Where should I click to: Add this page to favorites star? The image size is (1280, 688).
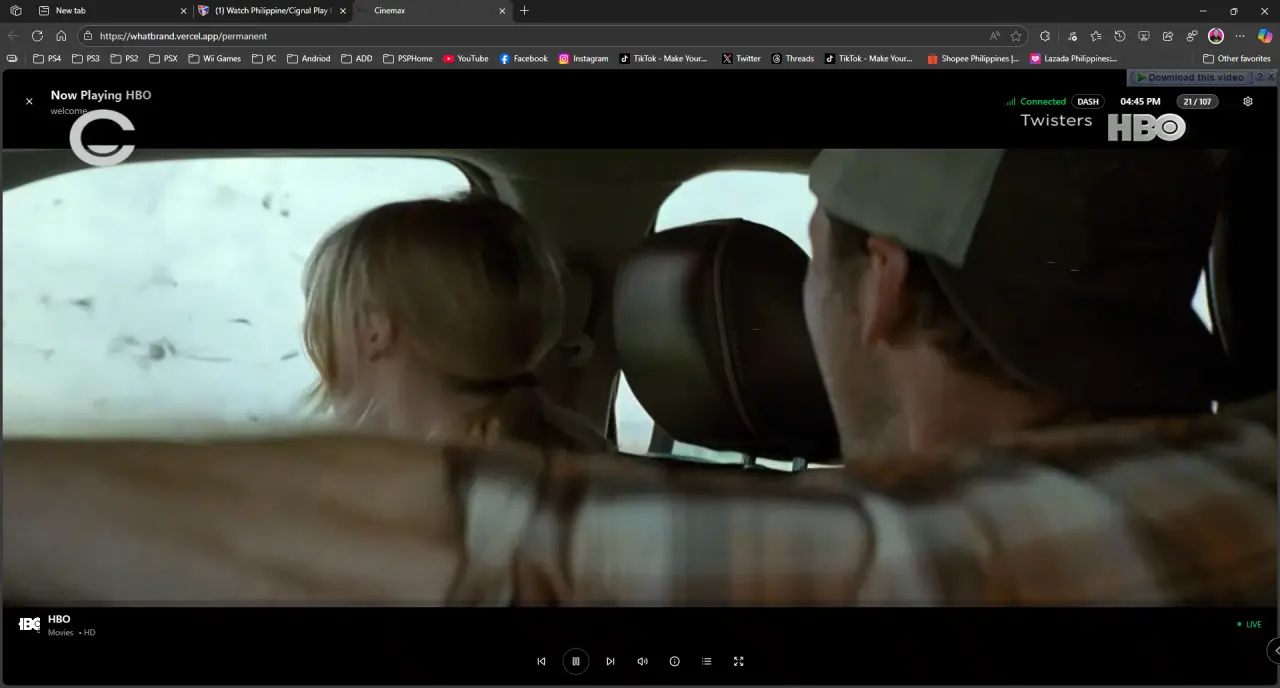[1016, 36]
